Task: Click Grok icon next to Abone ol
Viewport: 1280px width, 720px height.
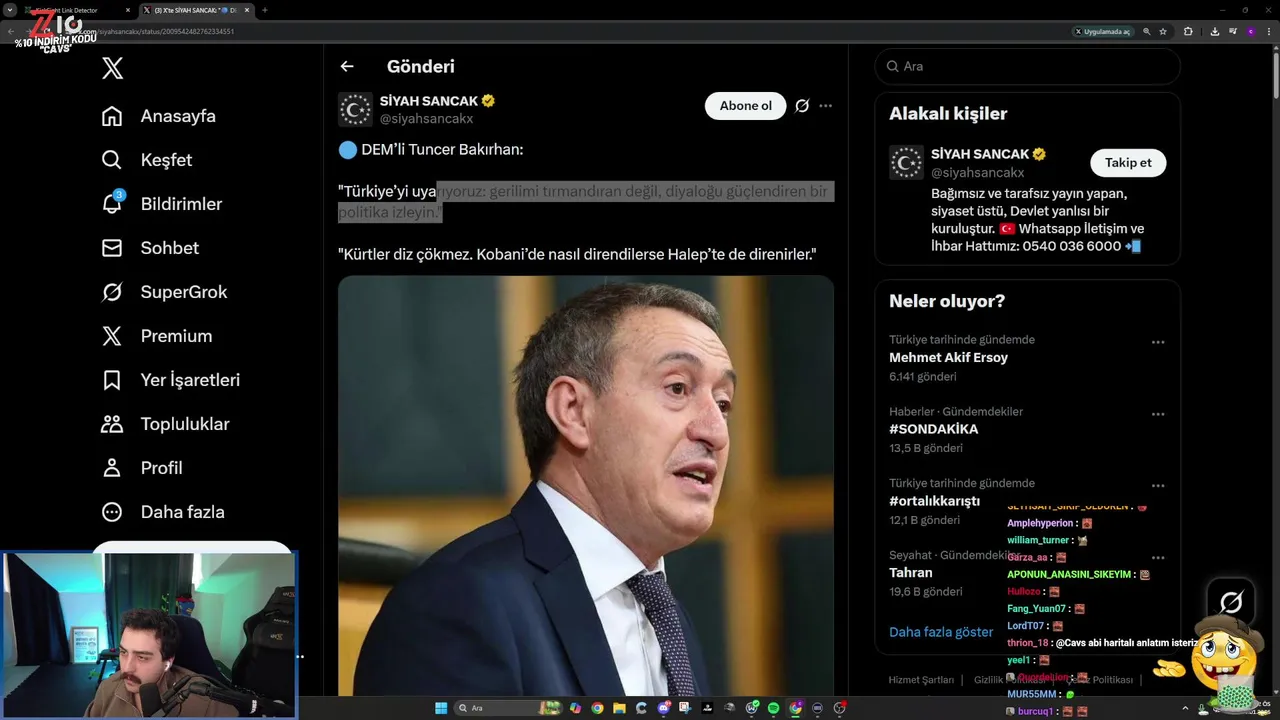Action: click(802, 106)
